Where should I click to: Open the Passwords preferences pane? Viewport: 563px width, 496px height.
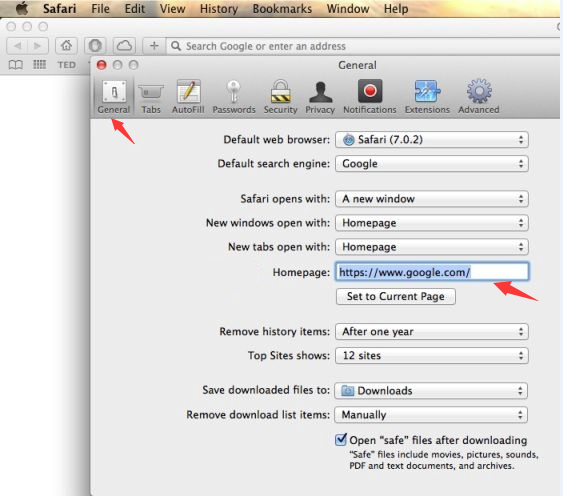pyautogui.click(x=234, y=97)
